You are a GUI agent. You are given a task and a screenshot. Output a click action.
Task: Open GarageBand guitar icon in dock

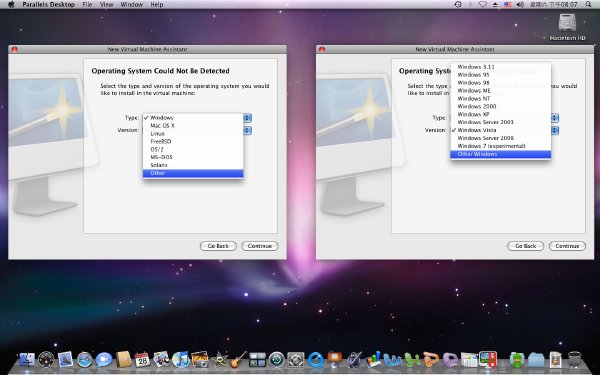[x=238, y=360]
